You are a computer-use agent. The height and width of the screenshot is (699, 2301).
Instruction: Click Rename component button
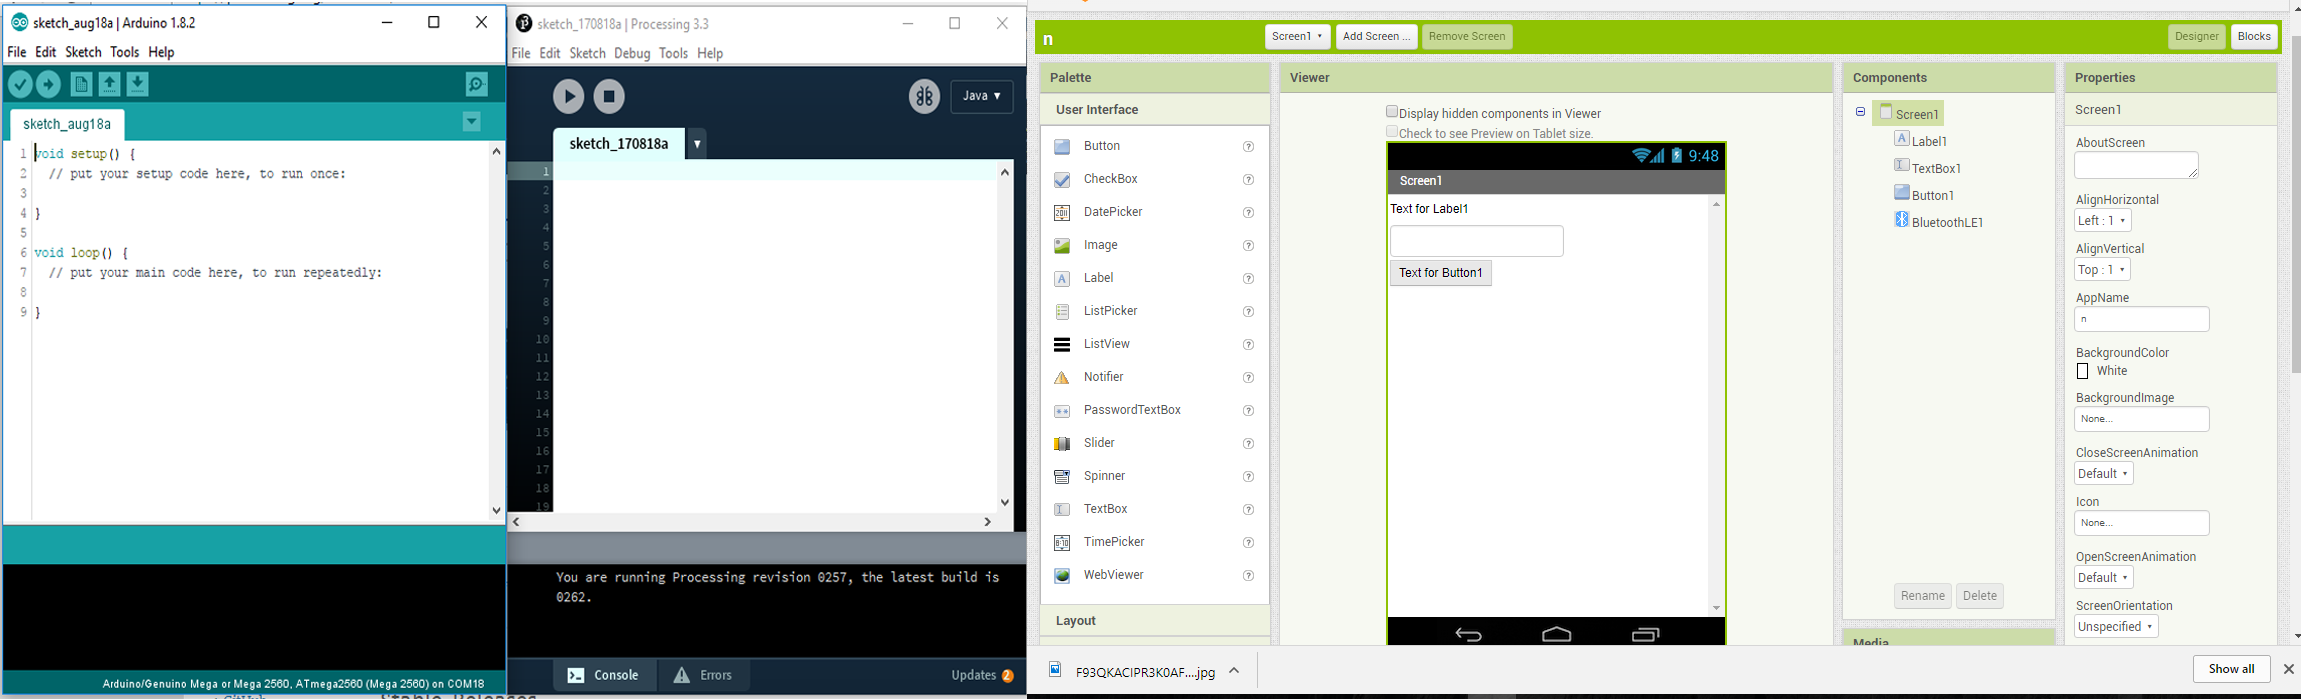click(x=1922, y=596)
